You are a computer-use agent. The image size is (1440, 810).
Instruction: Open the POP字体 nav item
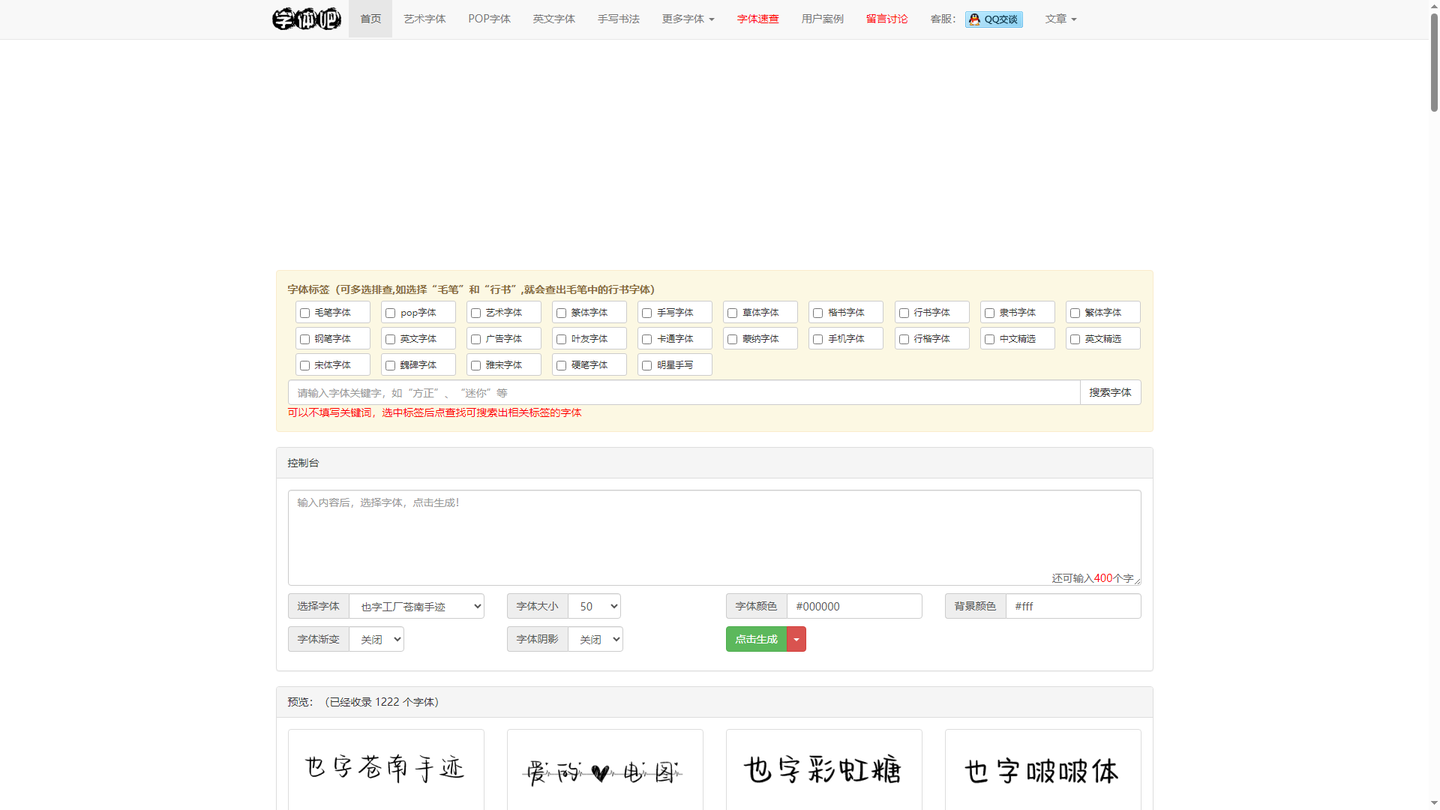(x=489, y=19)
